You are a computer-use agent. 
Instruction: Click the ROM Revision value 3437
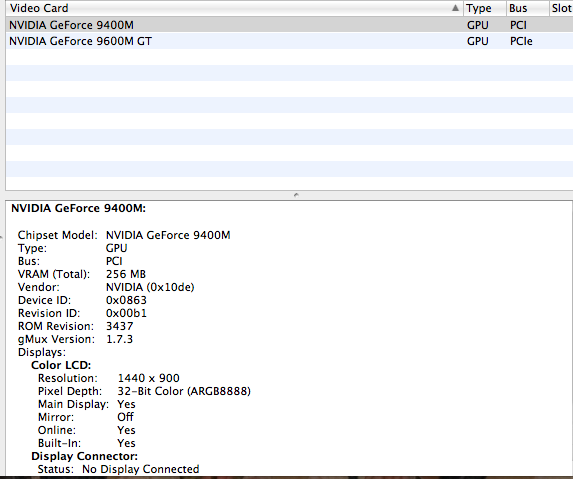coord(119,326)
